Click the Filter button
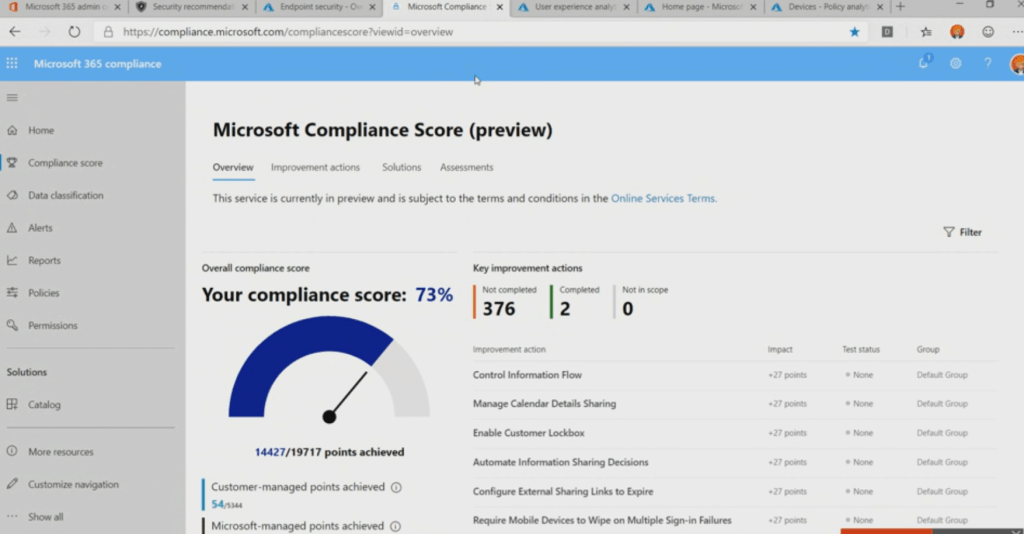 [x=963, y=232]
